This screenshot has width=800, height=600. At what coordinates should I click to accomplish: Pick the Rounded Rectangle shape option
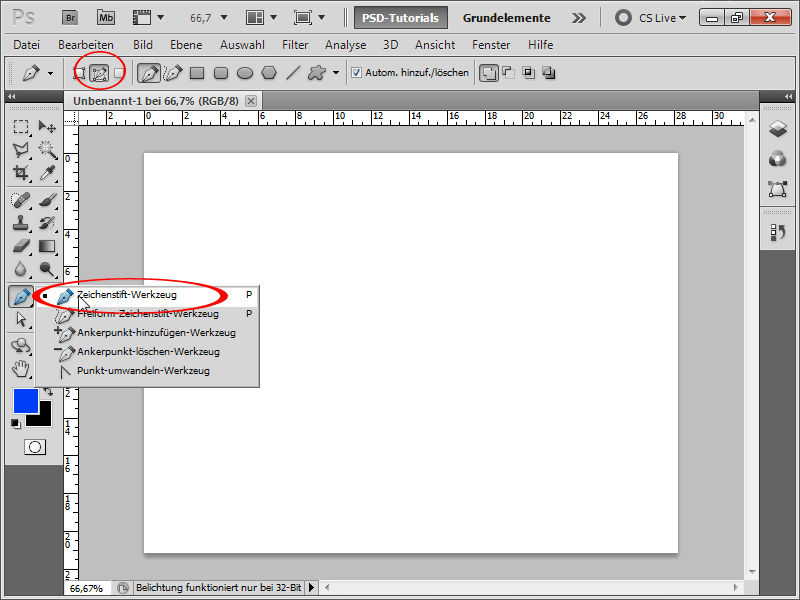pos(221,73)
